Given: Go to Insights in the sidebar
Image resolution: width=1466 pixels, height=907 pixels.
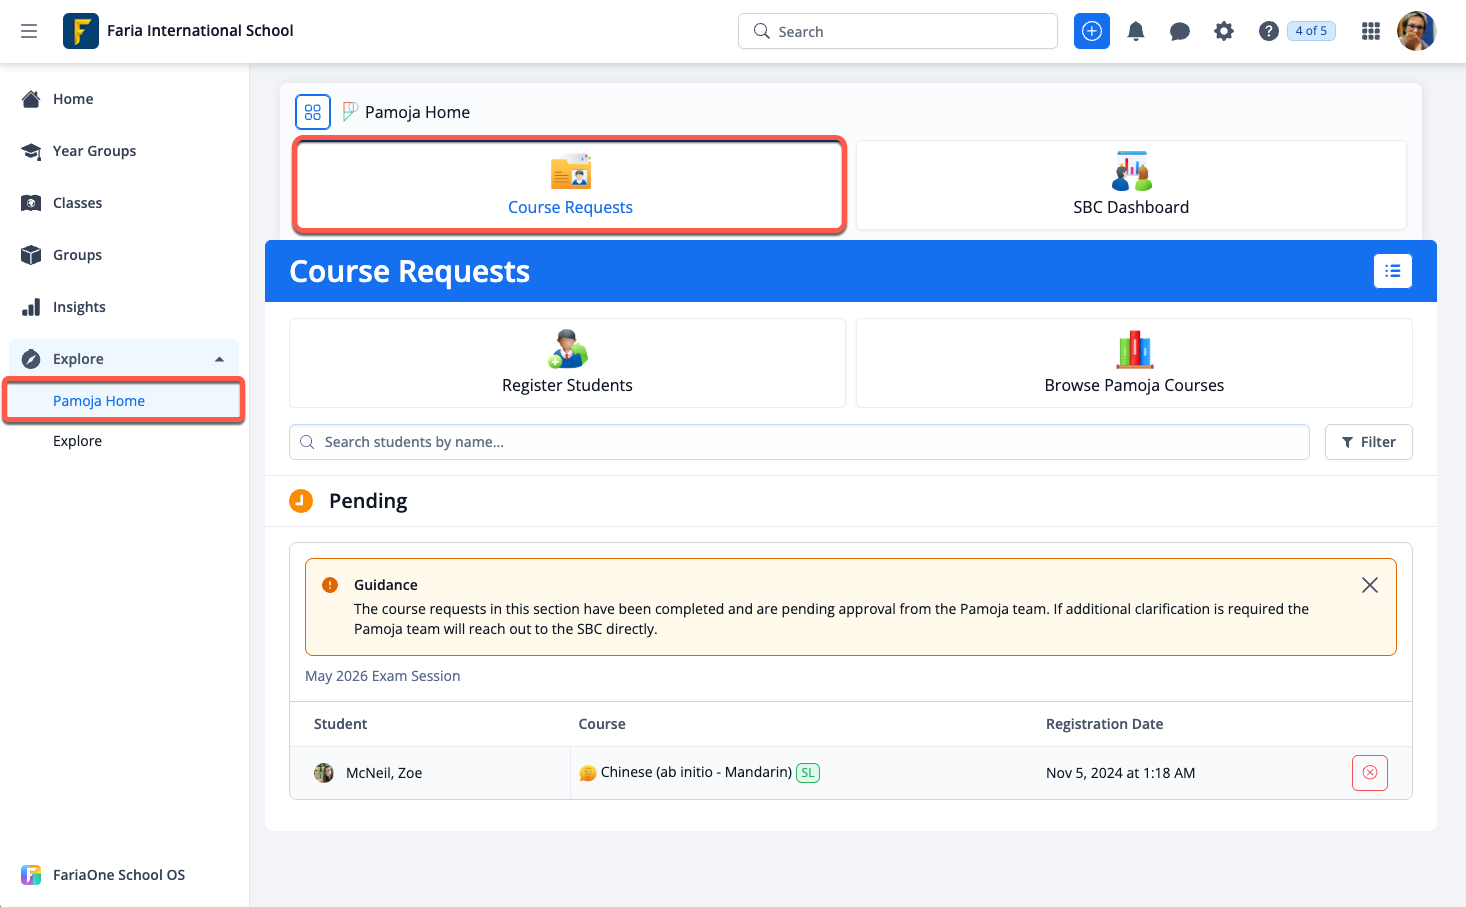Looking at the screenshot, I should [x=79, y=307].
